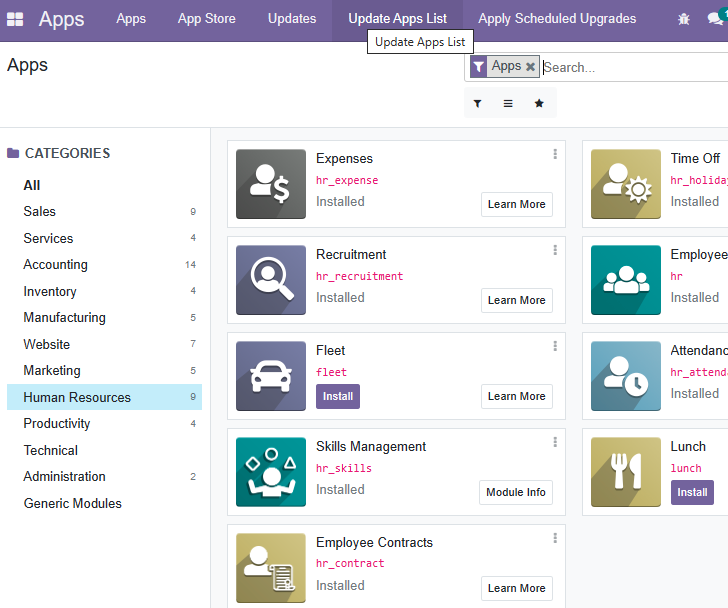Select the Manufacturing category

[x=104, y=317]
